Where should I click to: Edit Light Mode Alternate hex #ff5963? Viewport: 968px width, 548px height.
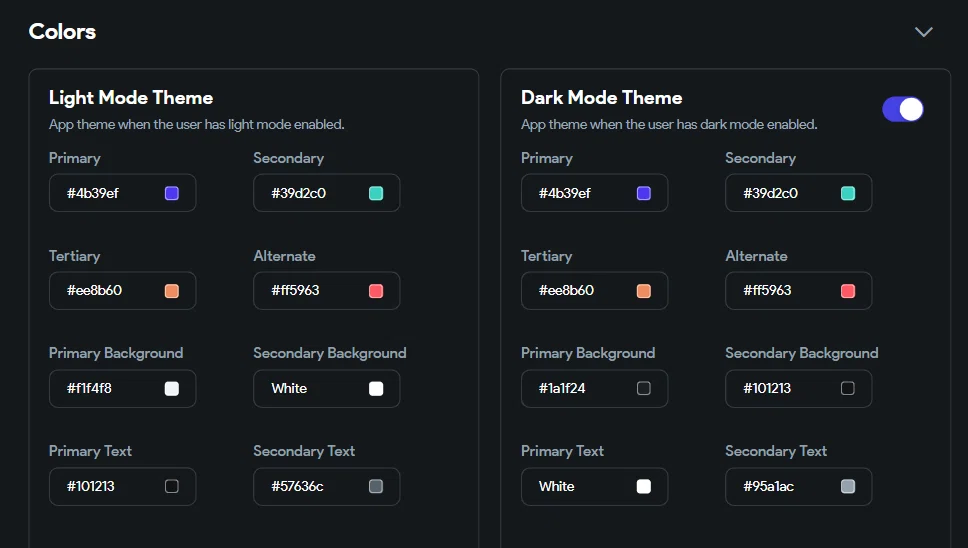[327, 291]
